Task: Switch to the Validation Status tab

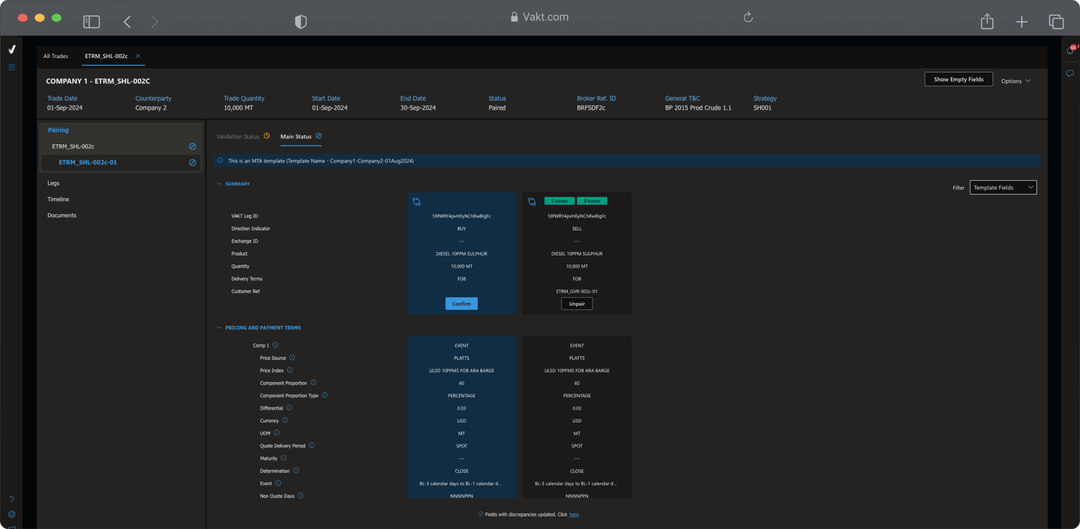Action: (x=238, y=136)
